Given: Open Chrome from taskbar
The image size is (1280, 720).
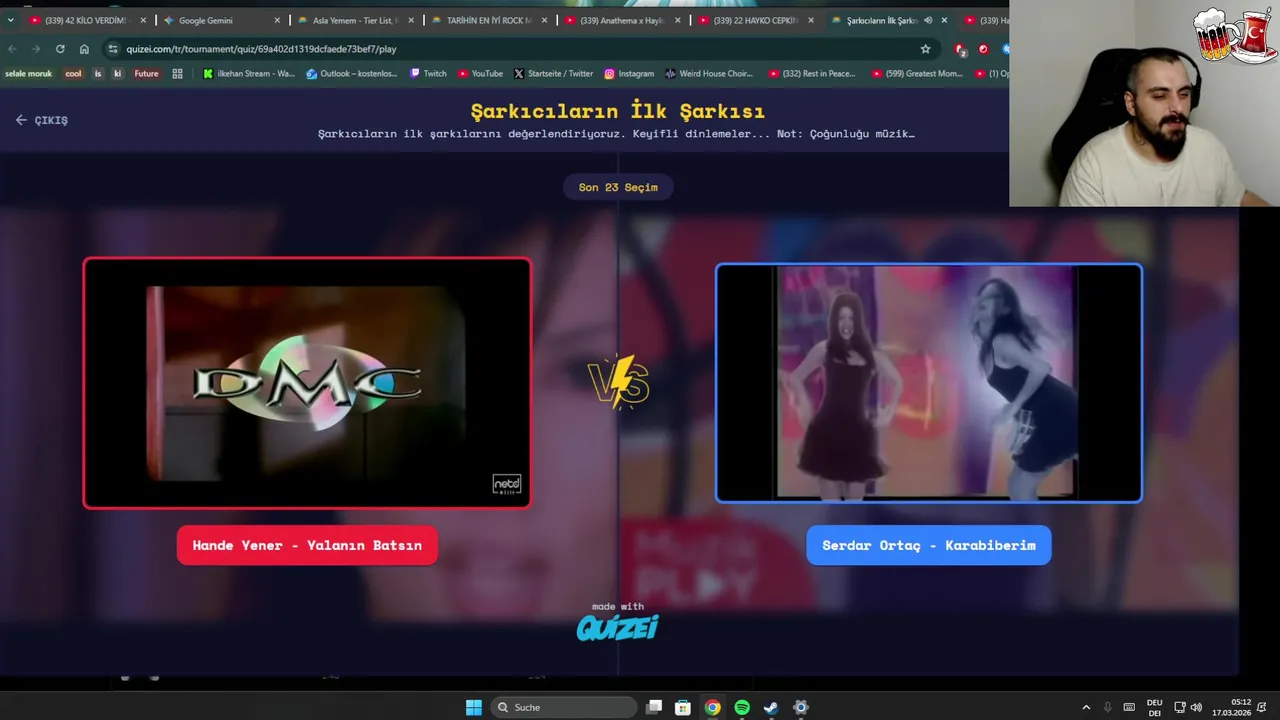Looking at the screenshot, I should pos(712,707).
